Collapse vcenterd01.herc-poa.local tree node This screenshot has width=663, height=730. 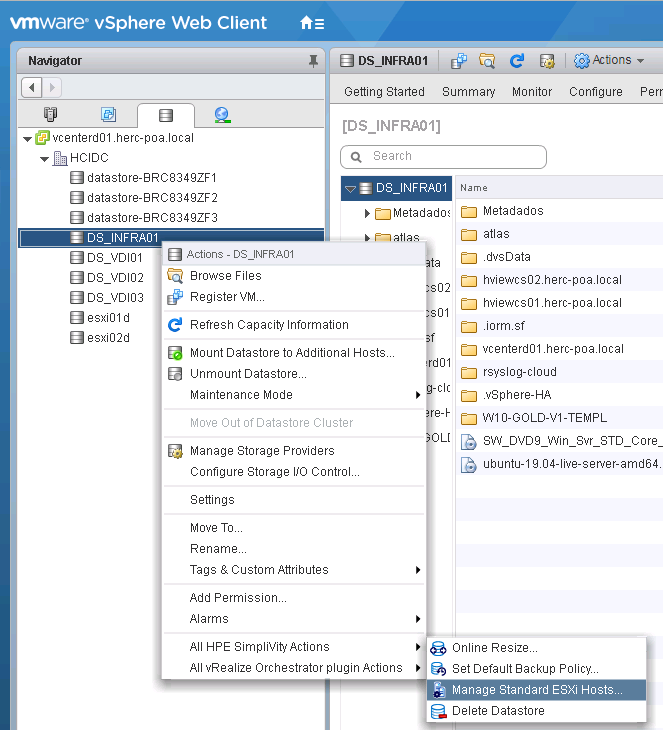click(x=27, y=139)
